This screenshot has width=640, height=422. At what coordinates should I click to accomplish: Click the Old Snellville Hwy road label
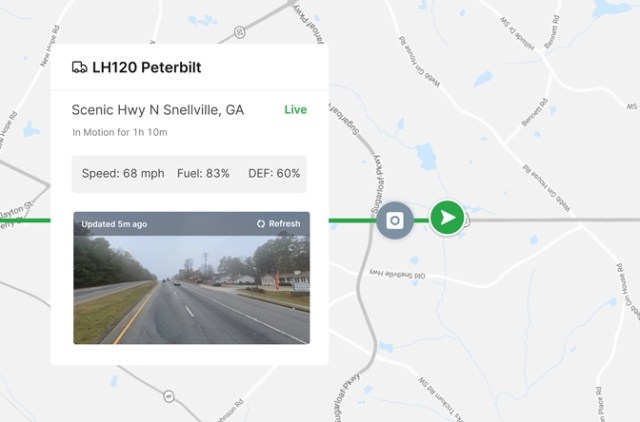(397, 274)
